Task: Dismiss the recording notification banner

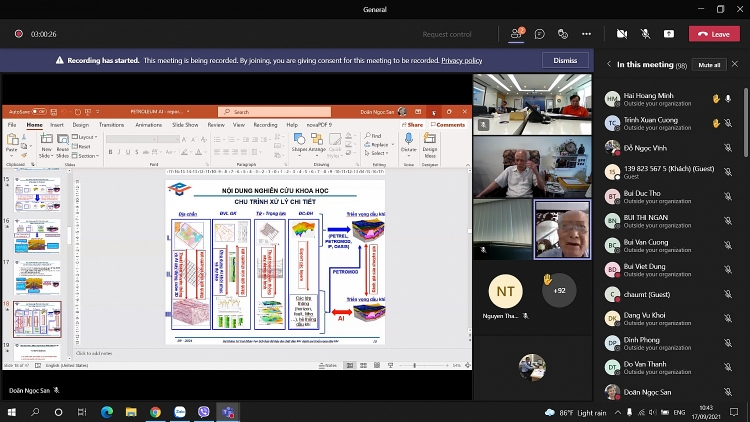Action: (565, 60)
